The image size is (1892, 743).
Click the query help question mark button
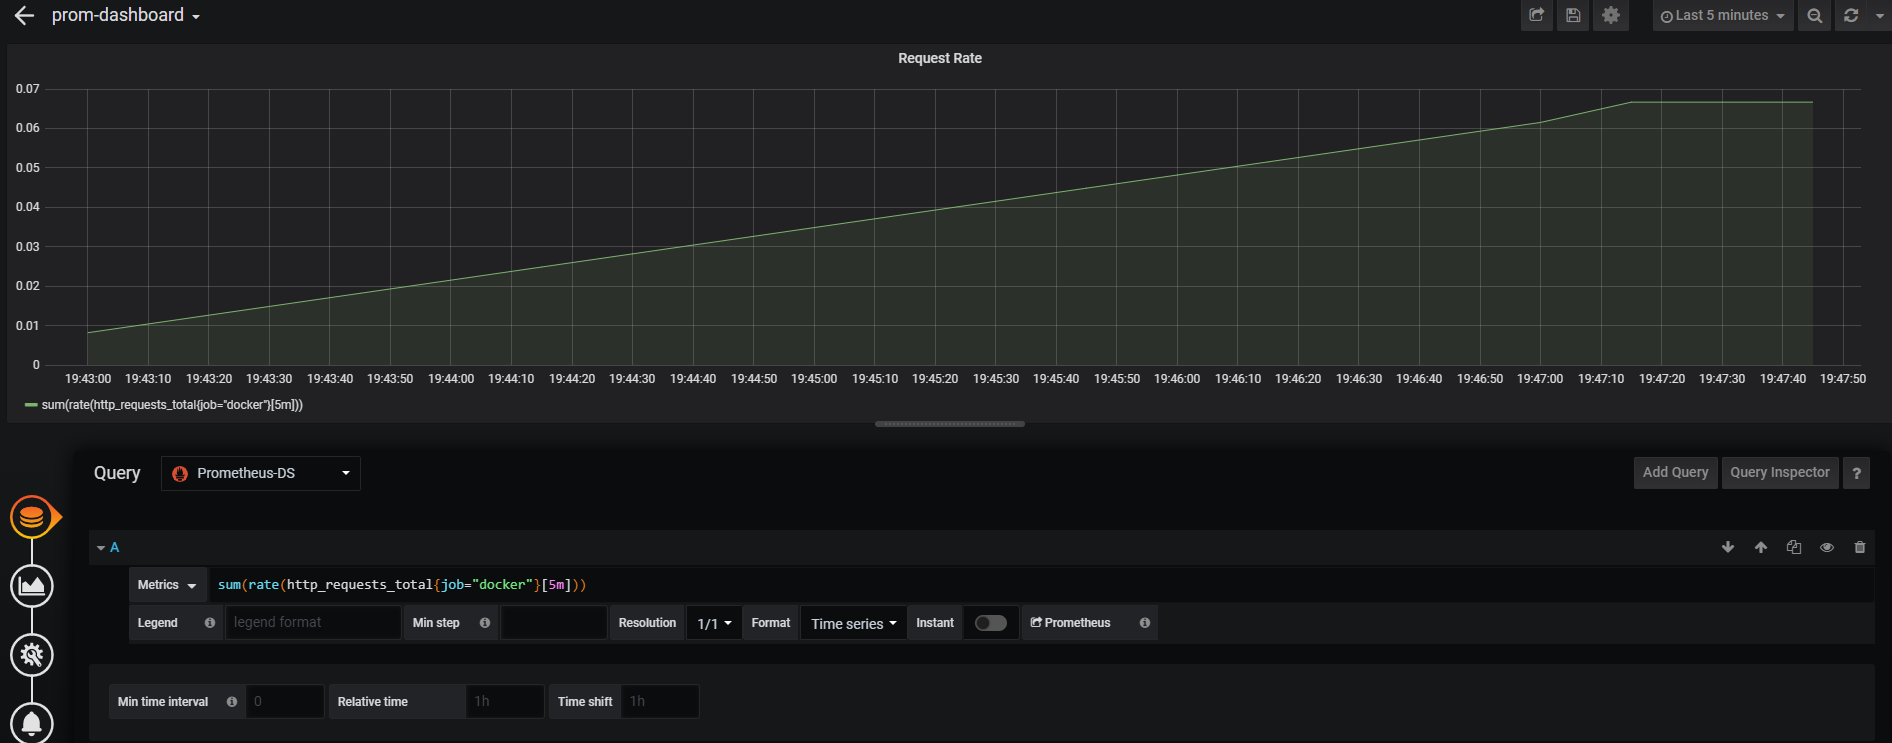coord(1856,473)
